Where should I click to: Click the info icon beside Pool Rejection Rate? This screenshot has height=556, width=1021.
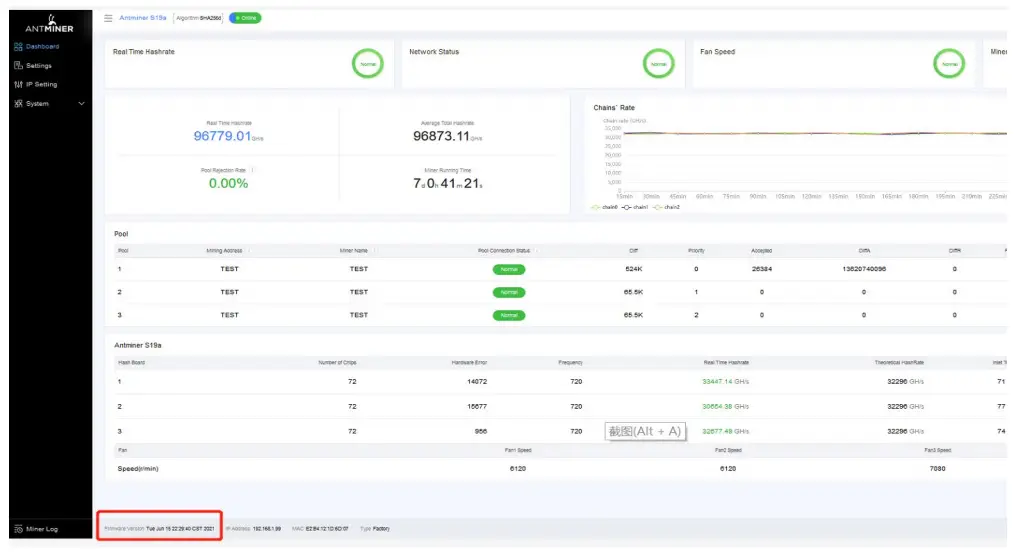(x=253, y=170)
